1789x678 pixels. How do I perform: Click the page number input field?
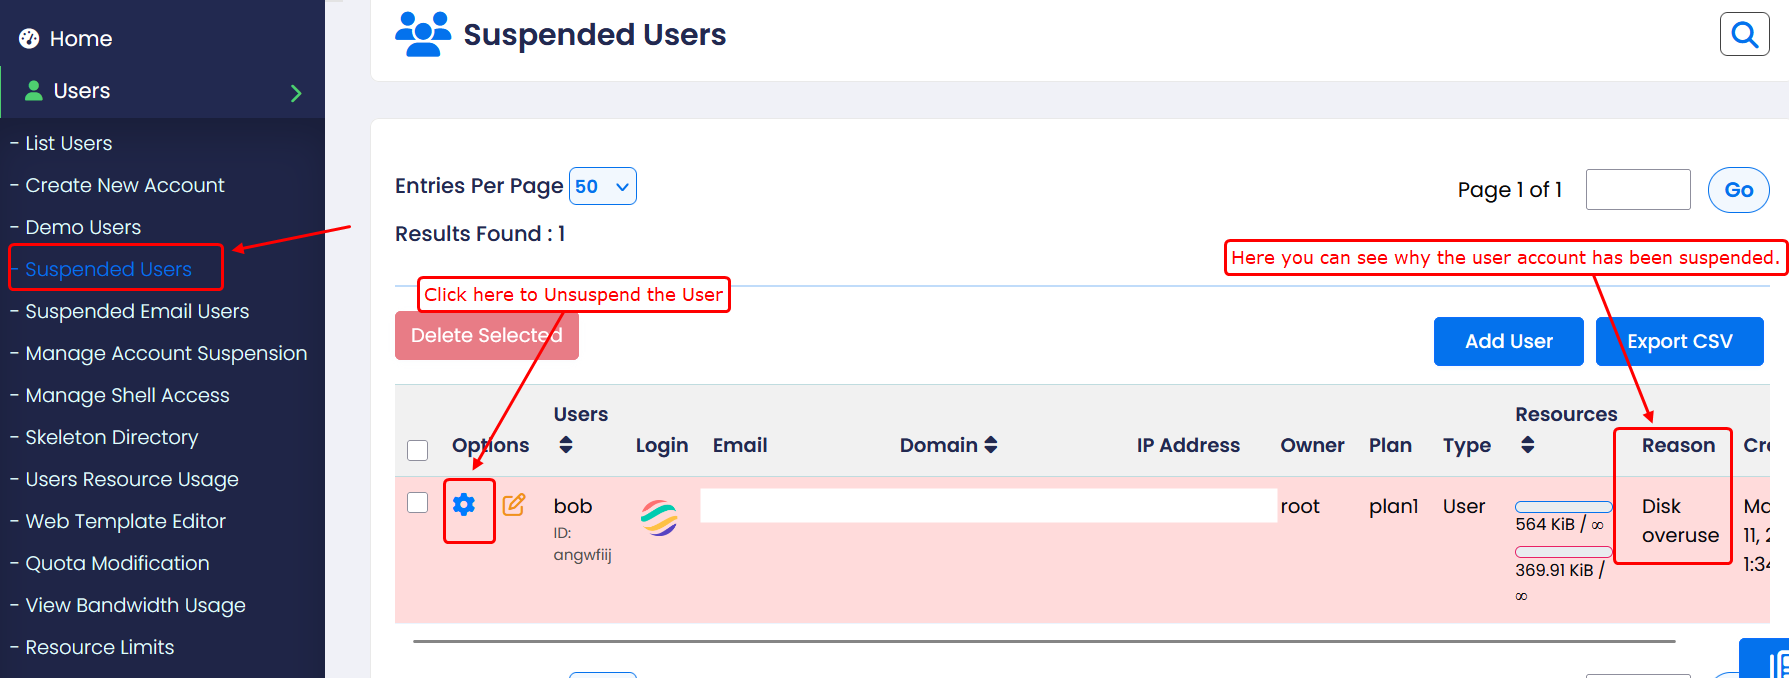(1637, 190)
